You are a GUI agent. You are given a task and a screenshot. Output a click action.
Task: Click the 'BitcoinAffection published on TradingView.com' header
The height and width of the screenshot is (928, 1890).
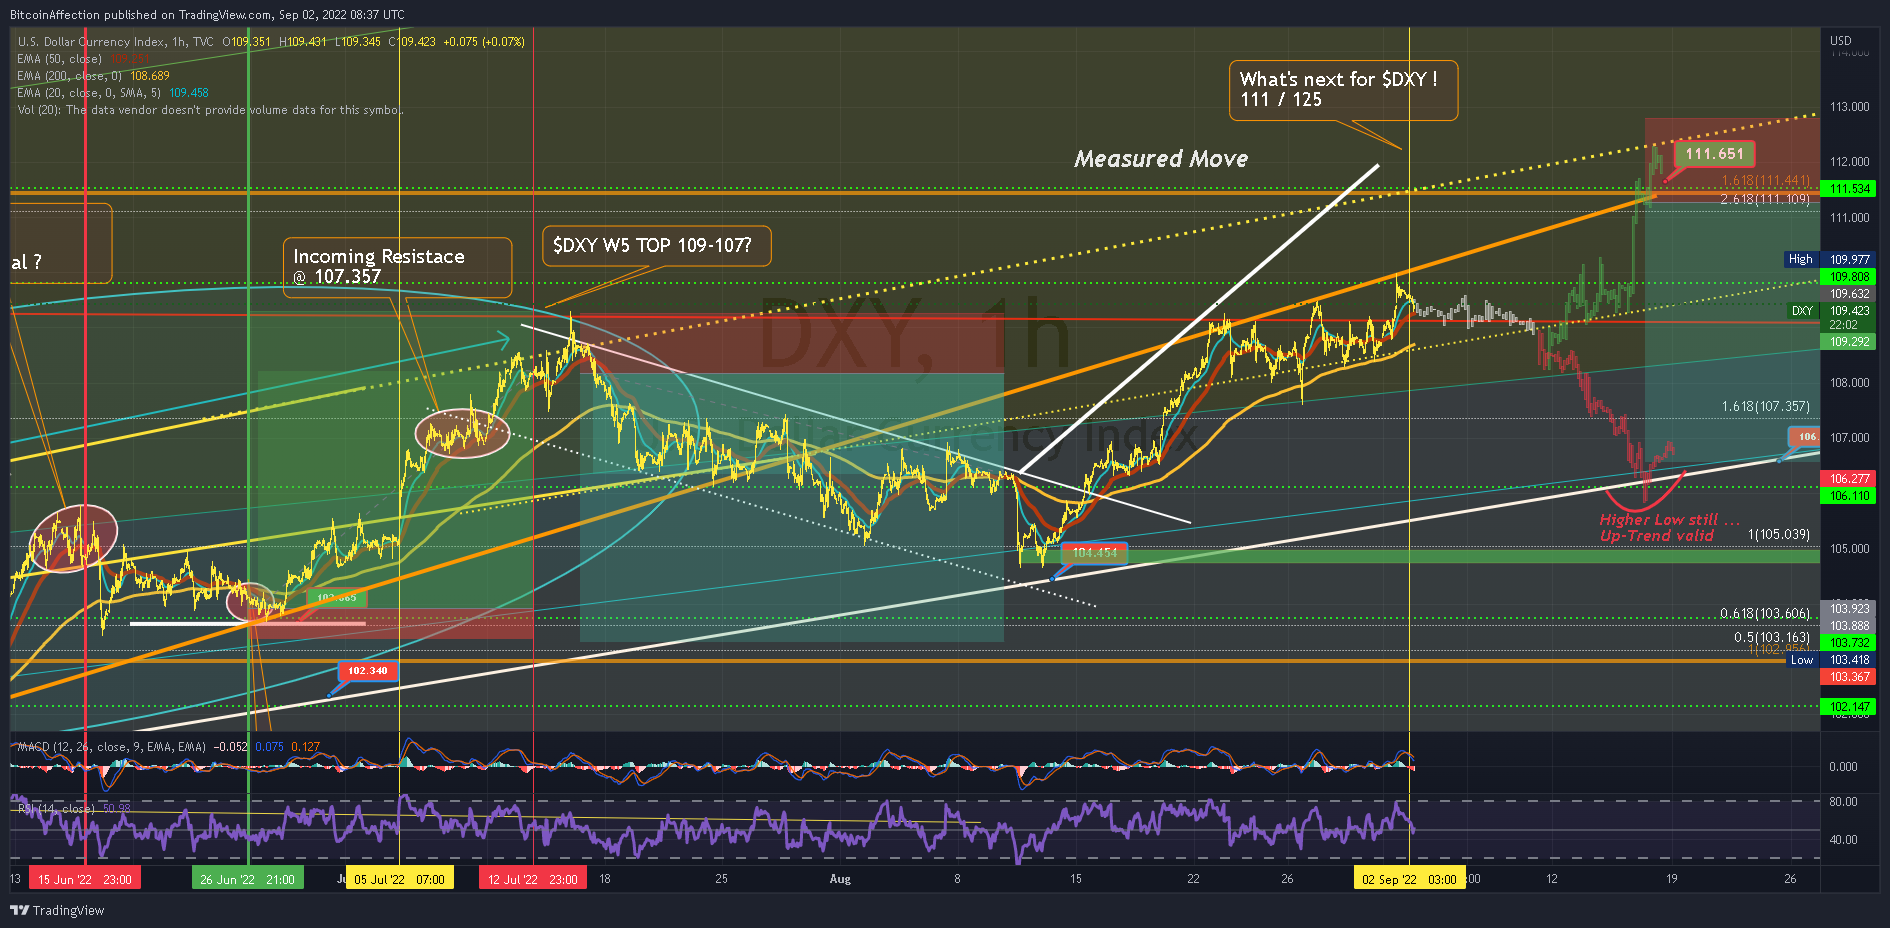[x=207, y=14]
